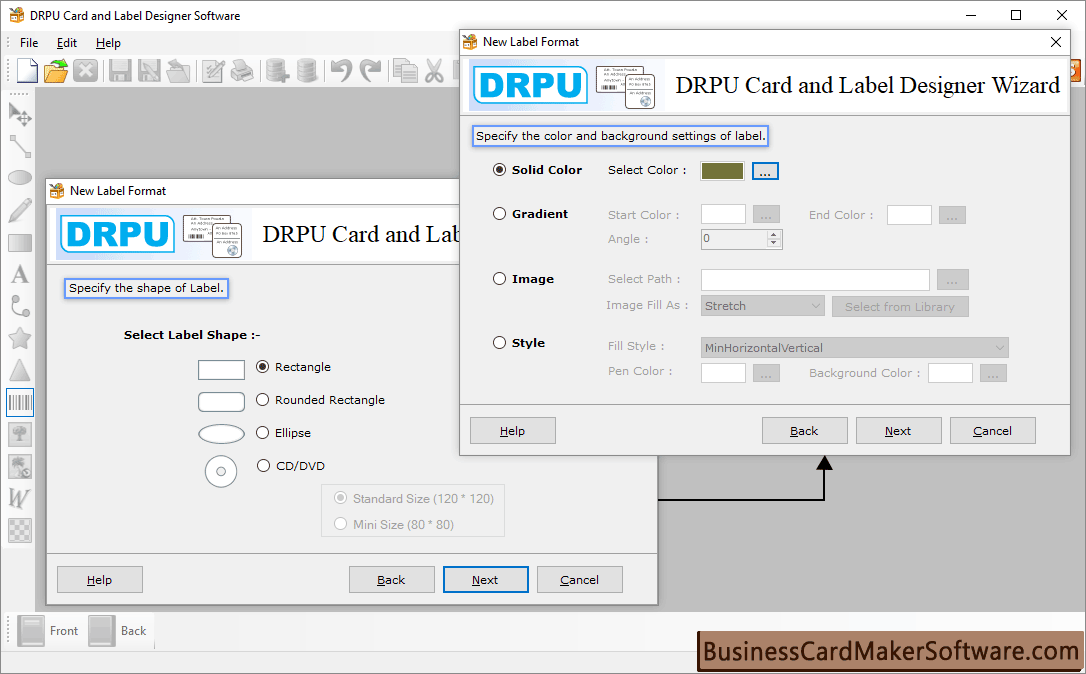Select the Gradient radio option

click(x=499, y=214)
